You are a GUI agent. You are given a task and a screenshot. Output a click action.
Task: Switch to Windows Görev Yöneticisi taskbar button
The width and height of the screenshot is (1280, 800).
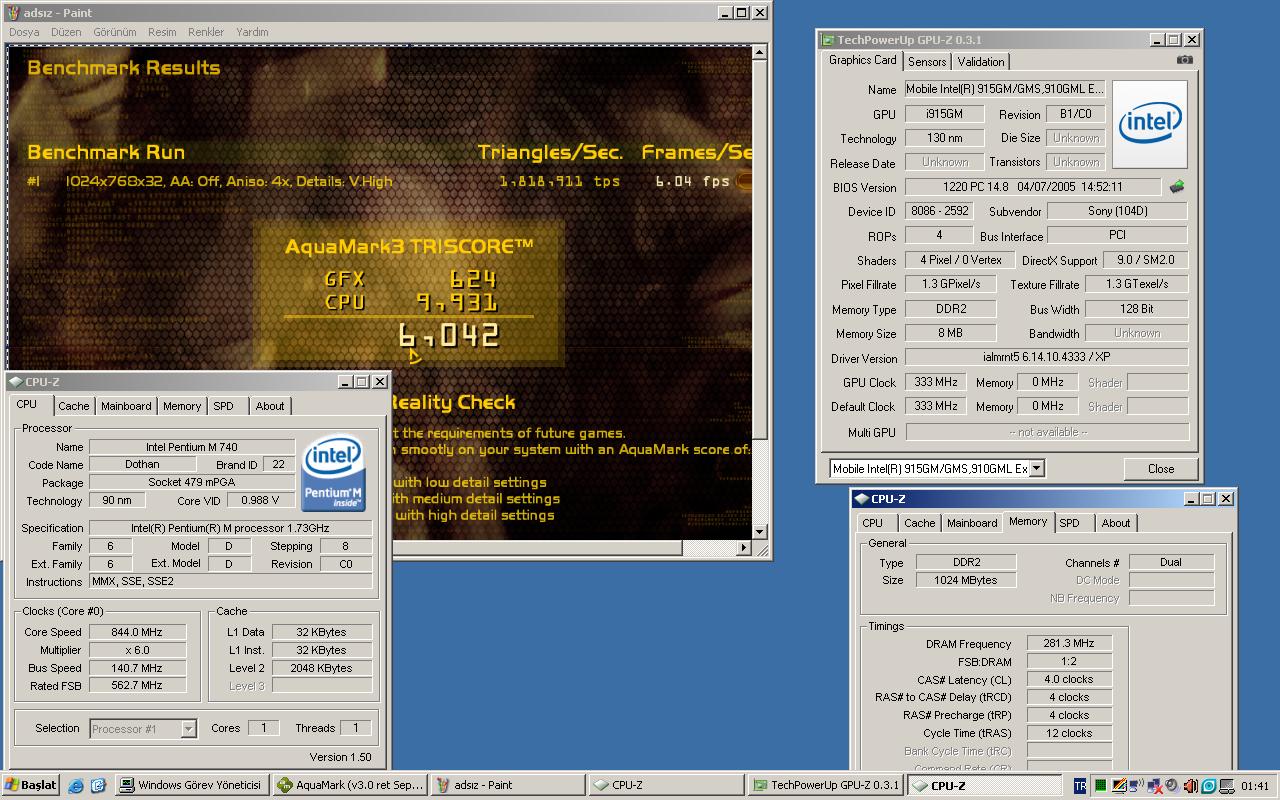[192, 786]
